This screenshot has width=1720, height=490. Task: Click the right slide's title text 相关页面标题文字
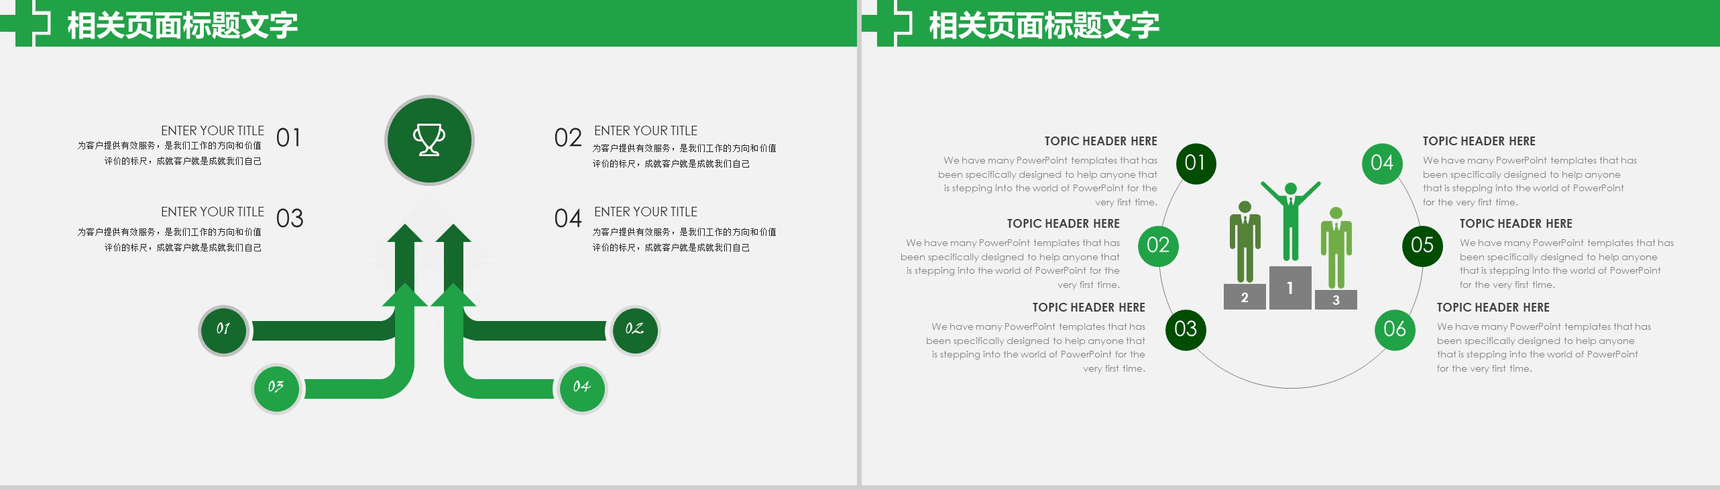click(1044, 25)
